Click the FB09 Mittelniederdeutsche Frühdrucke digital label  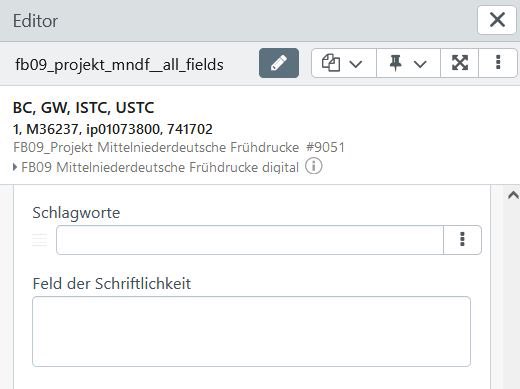[x=160, y=167]
